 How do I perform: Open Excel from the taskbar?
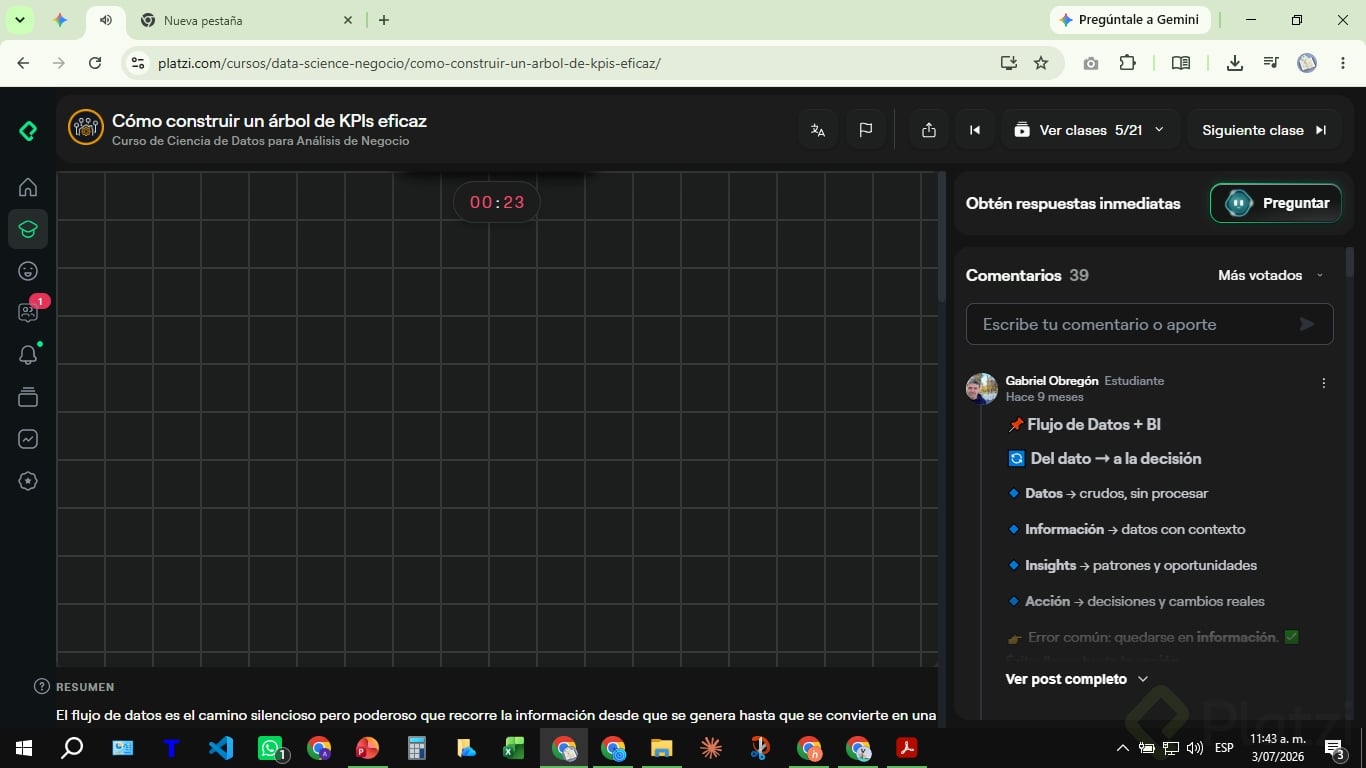click(x=514, y=748)
